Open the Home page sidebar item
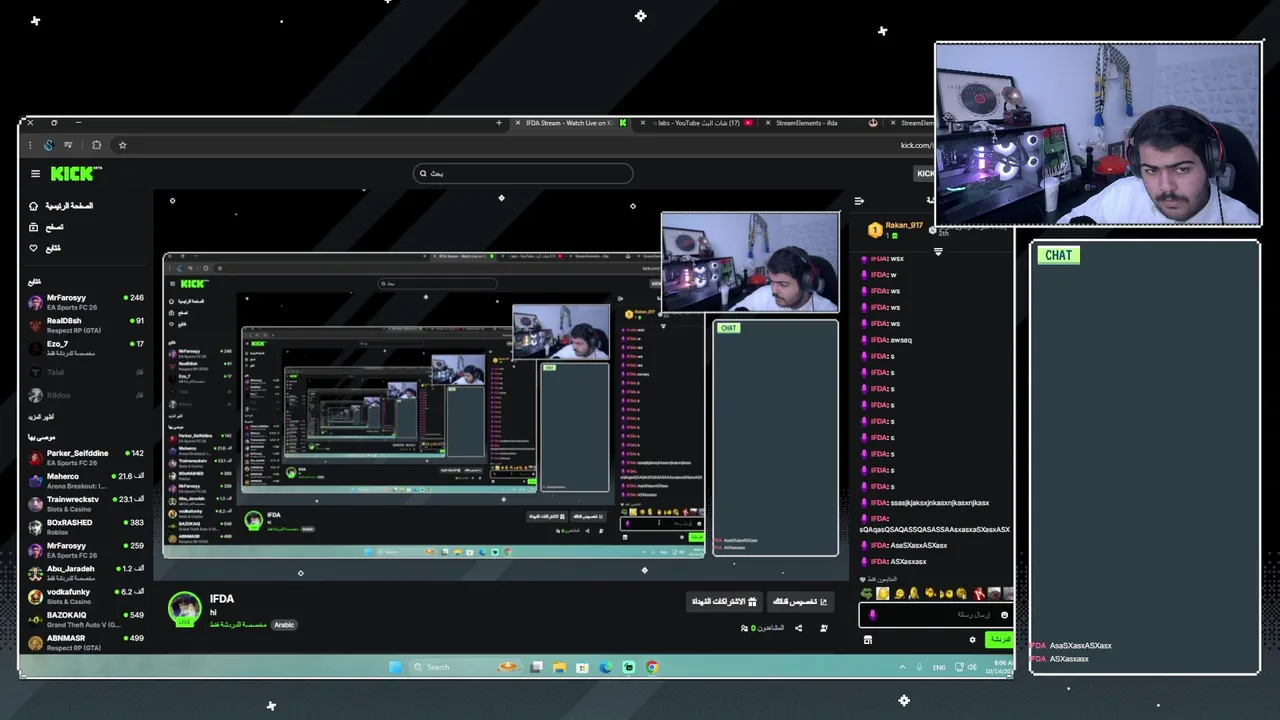The image size is (1280, 720). [60, 206]
